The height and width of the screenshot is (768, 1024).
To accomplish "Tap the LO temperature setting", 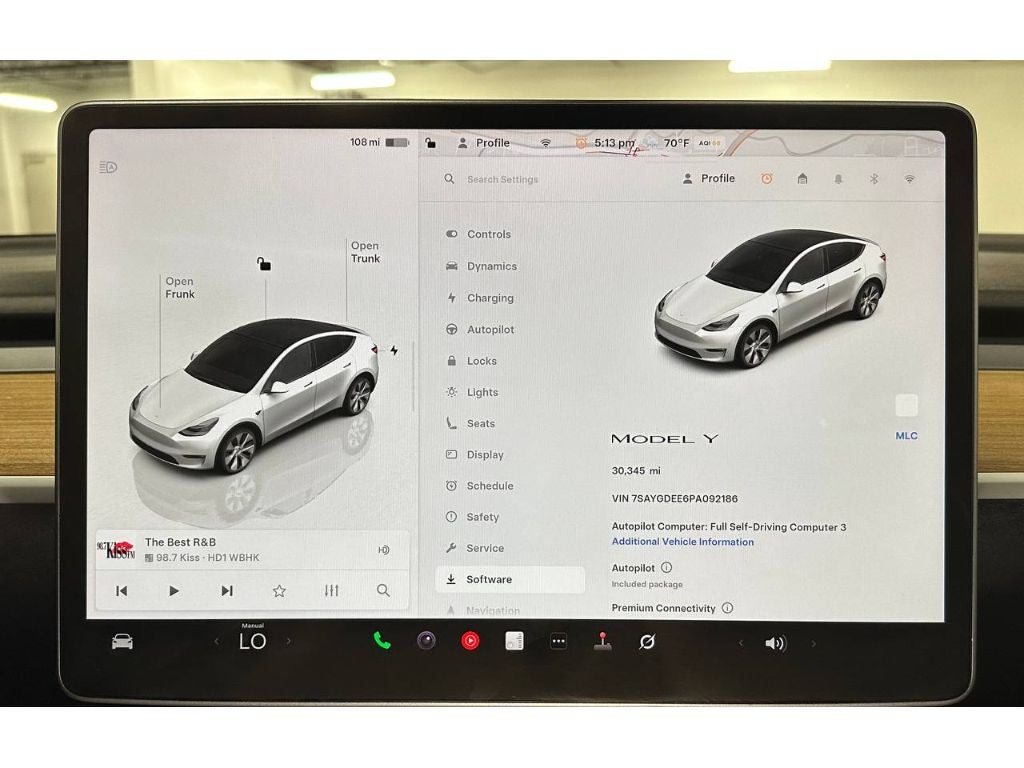I will coord(253,641).
